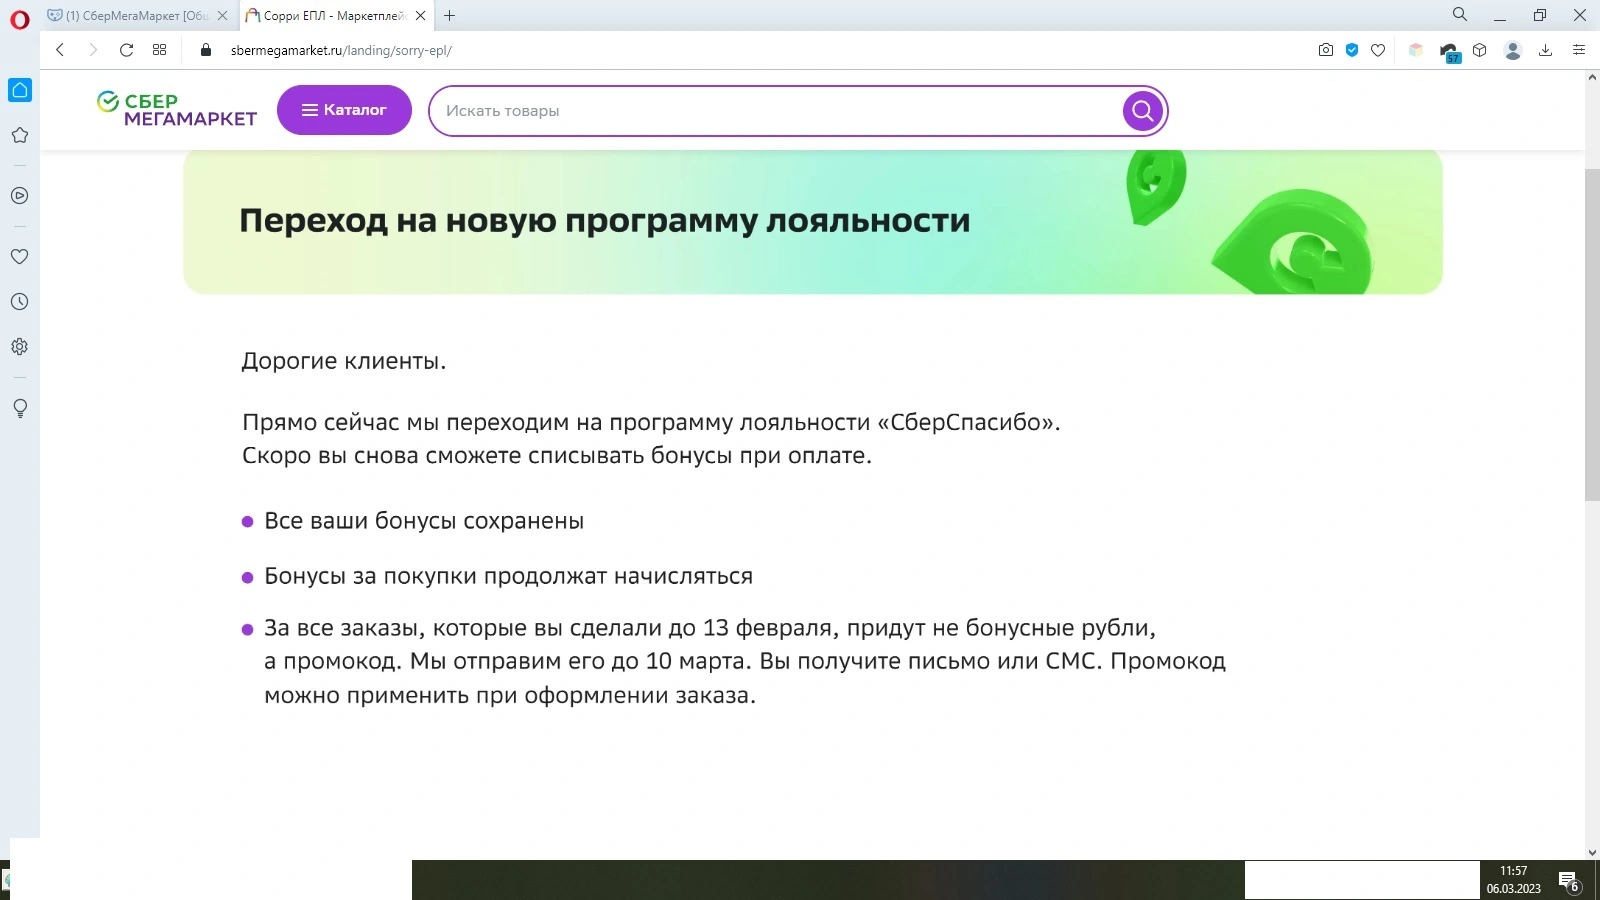The image size is (1600, 900).
Task: Open the Easy Setup lines icon
Action: (1579, 50)
